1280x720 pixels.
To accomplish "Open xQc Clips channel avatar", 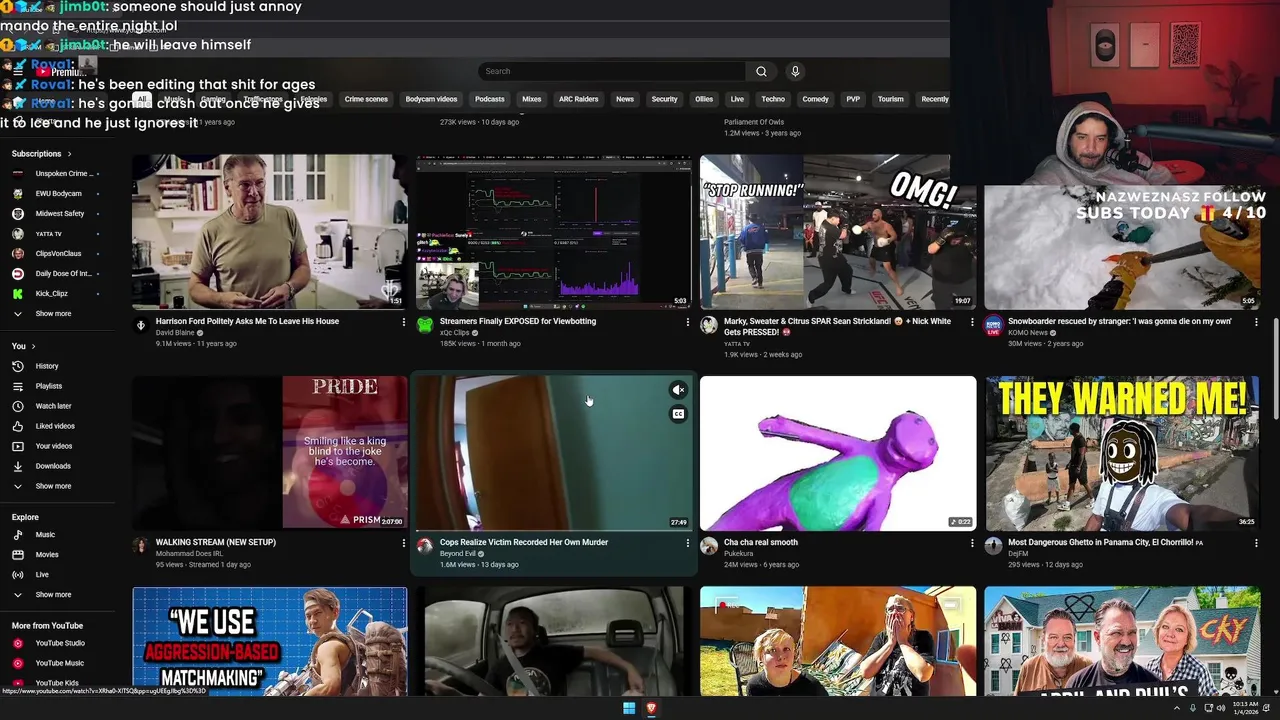I will (425, 325).
